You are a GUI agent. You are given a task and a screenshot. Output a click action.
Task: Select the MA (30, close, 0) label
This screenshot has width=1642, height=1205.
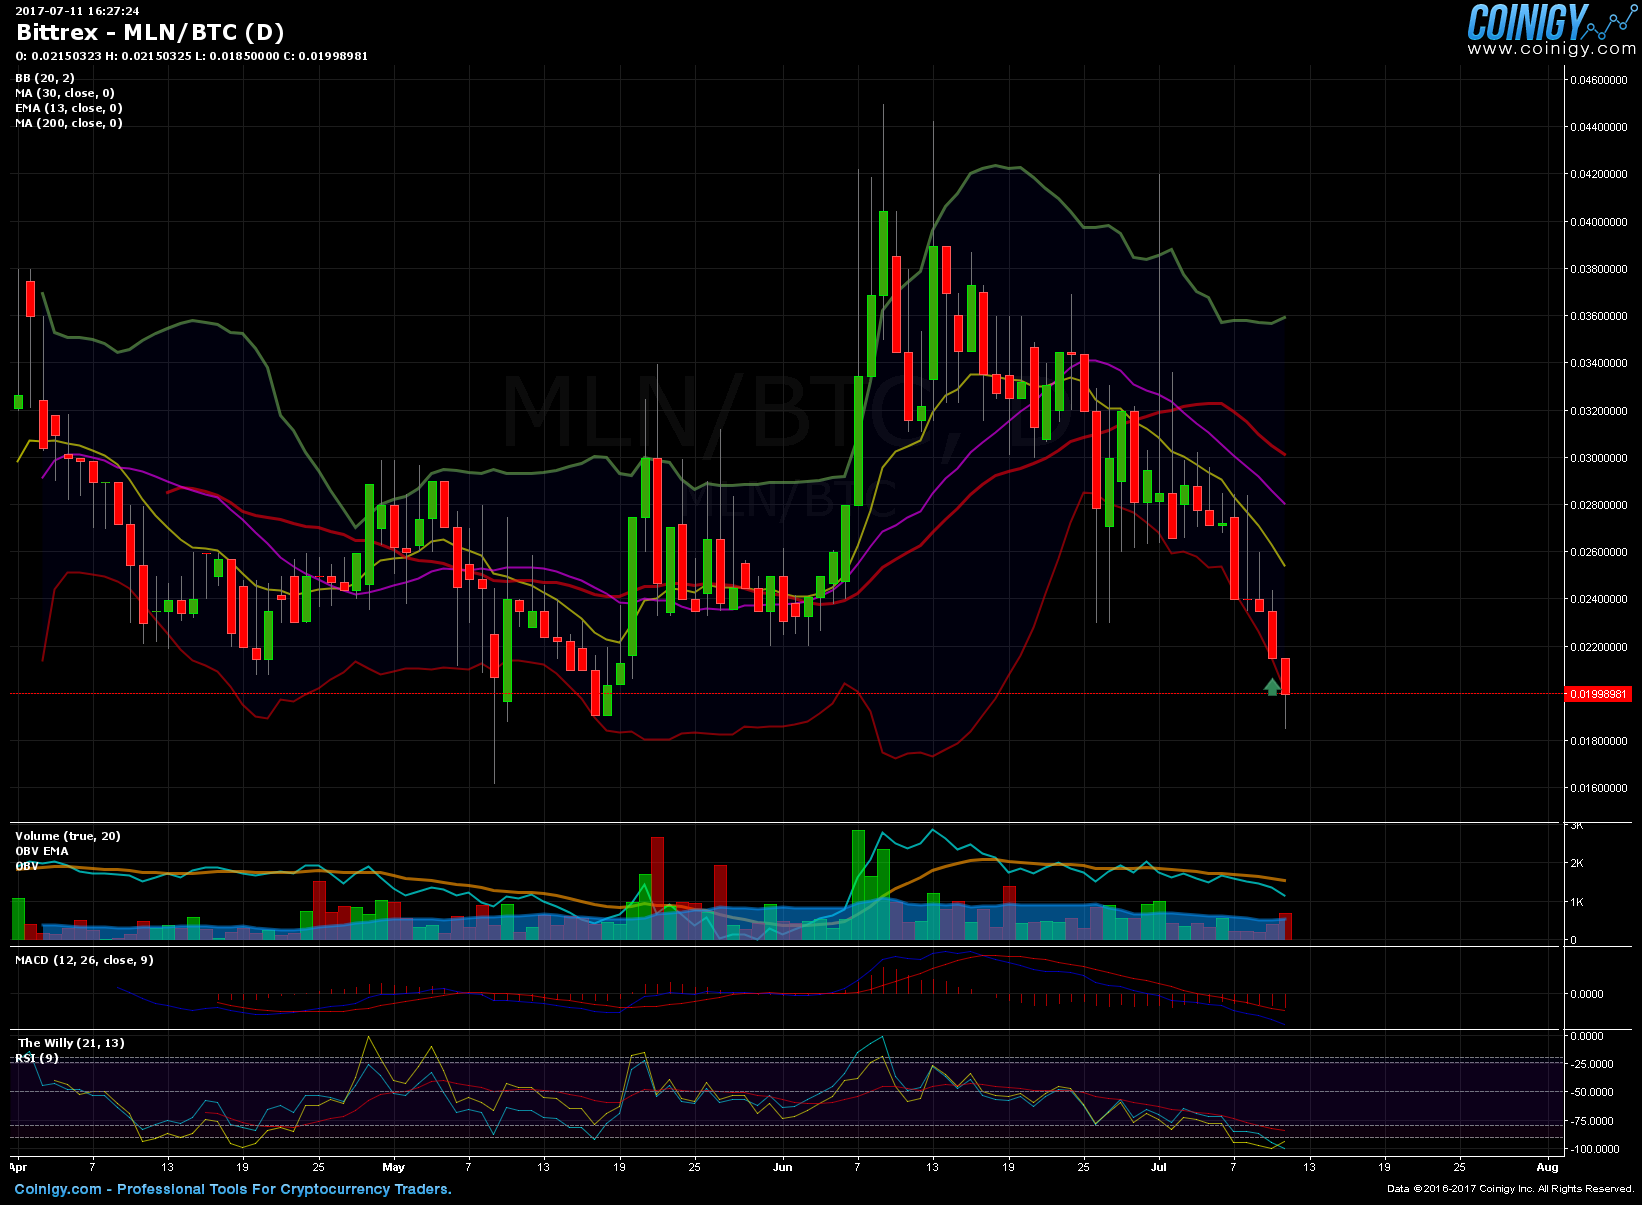click(65, 93)
